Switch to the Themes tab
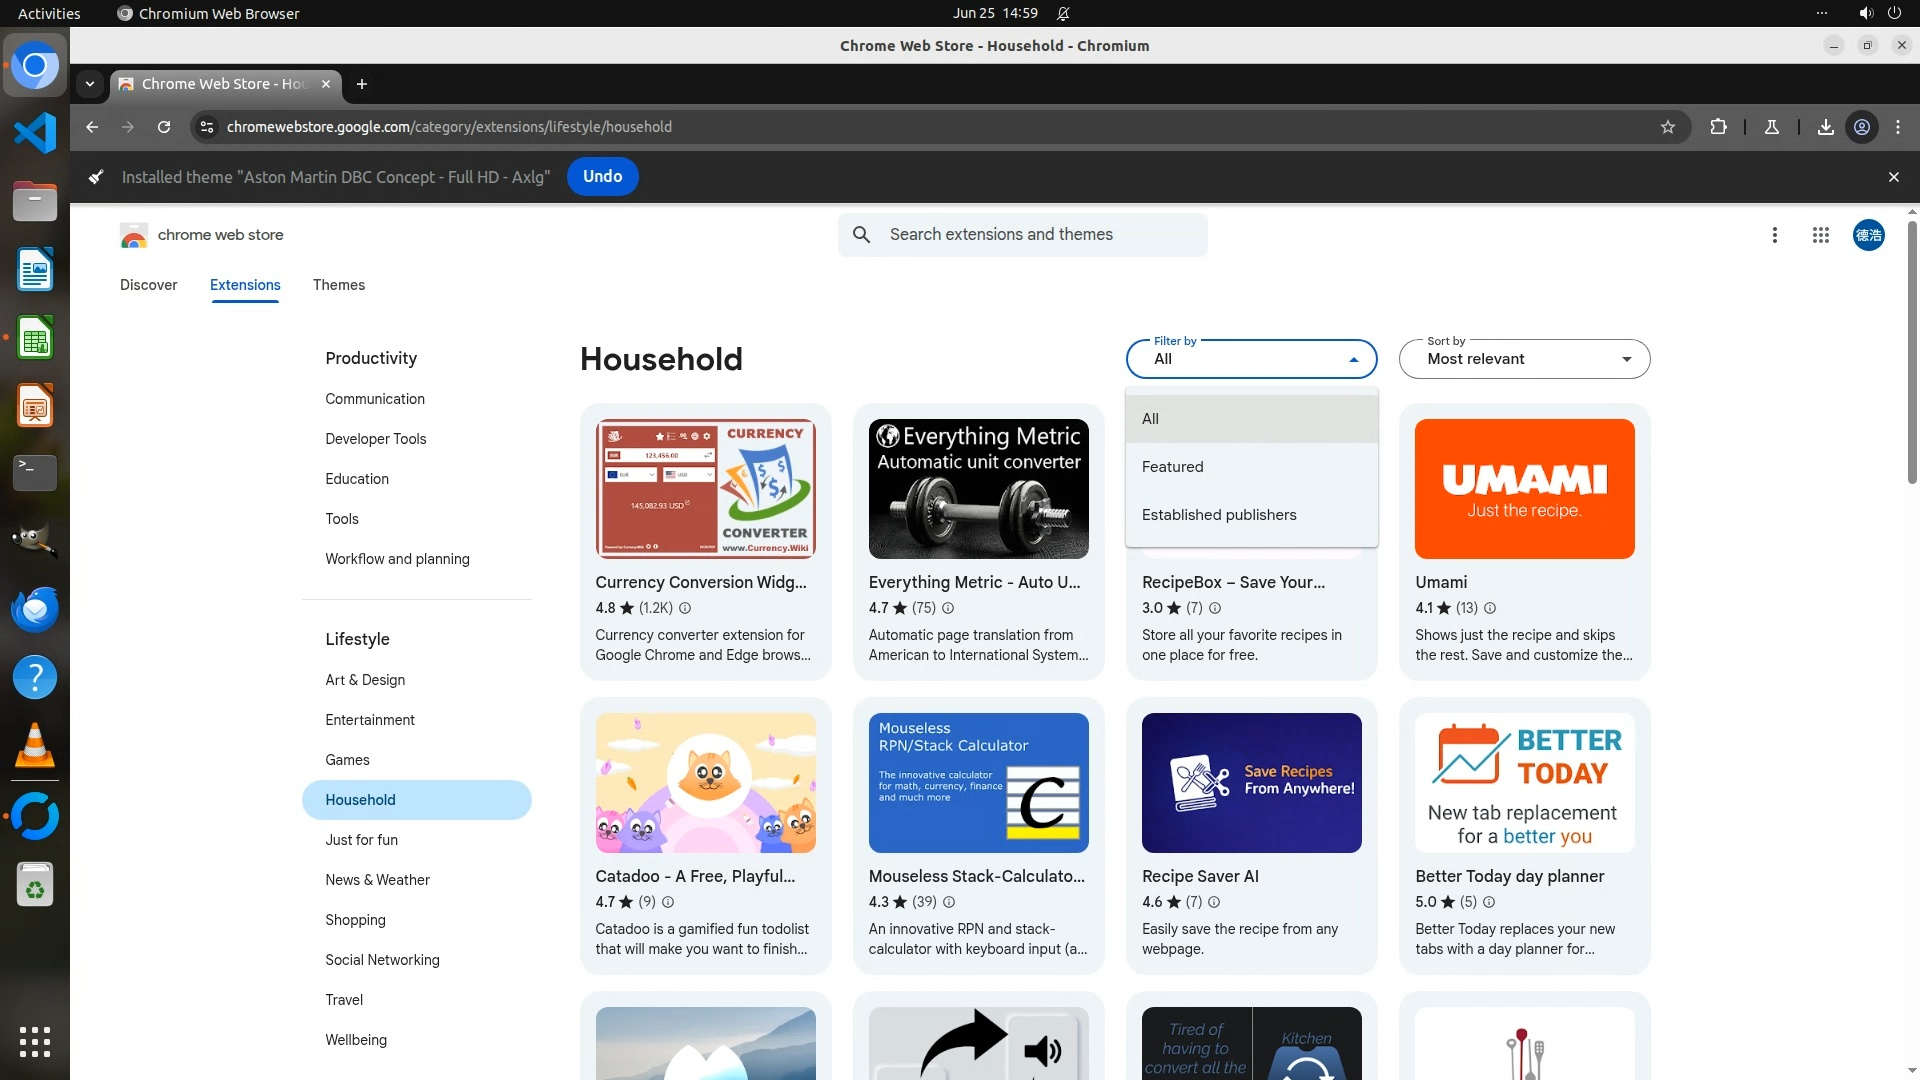 [x=338, y=285]
